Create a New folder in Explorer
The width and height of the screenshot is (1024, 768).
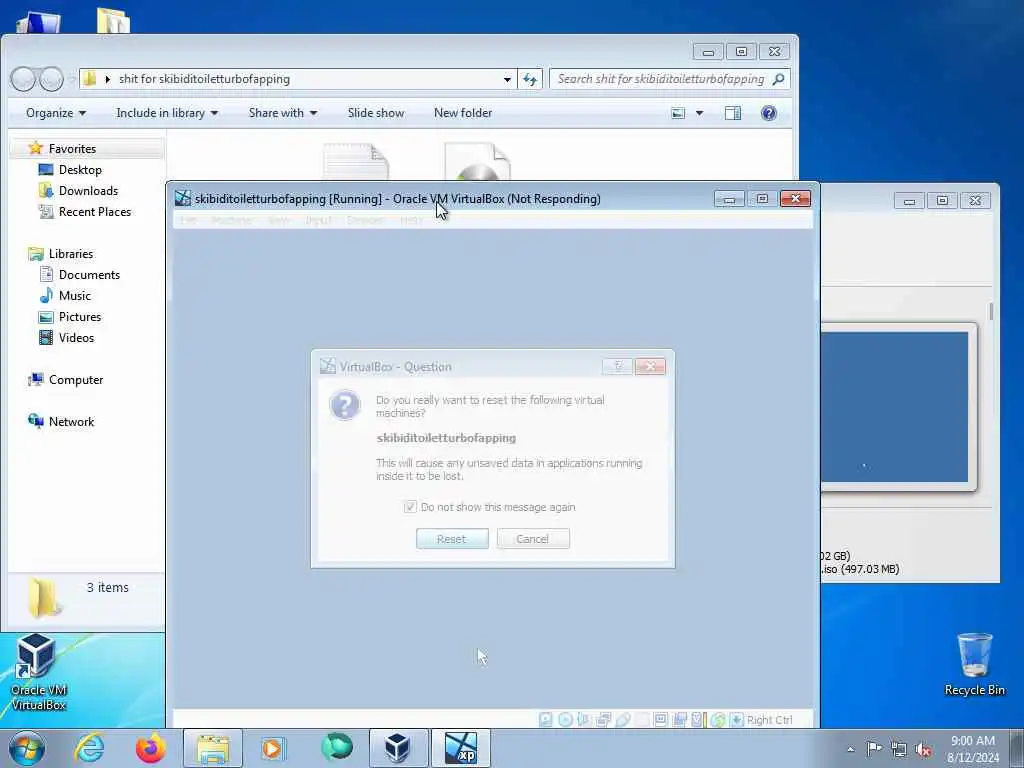pyautogui.click(x=463, y=113)
